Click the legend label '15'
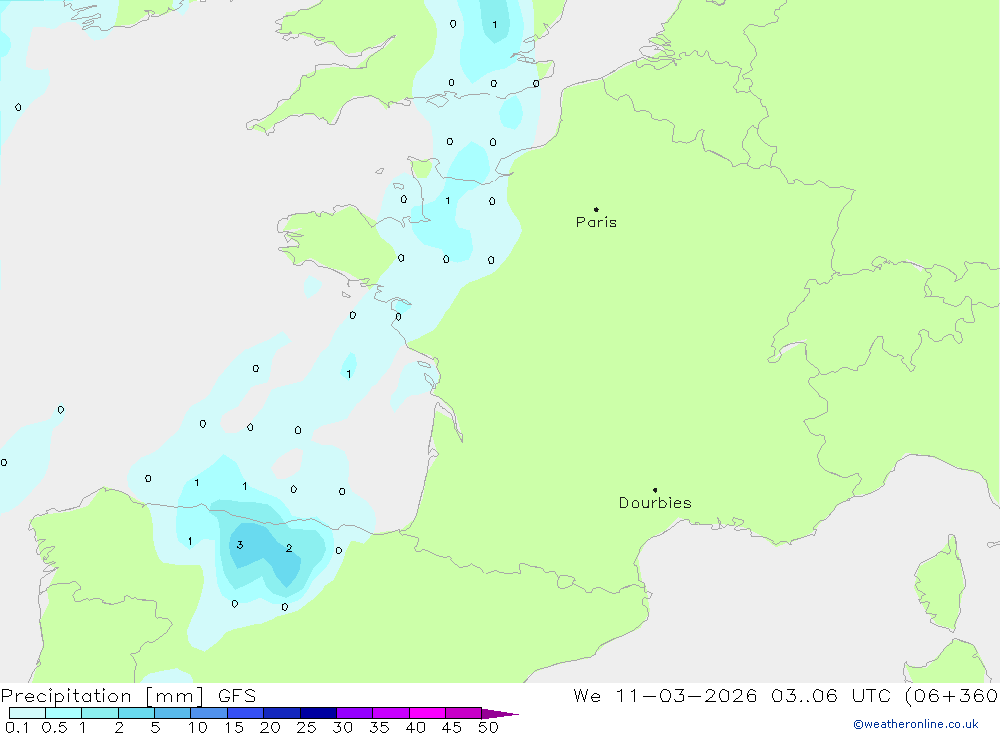The height and width of the screenshot is (733, 1000). [234, 727]
